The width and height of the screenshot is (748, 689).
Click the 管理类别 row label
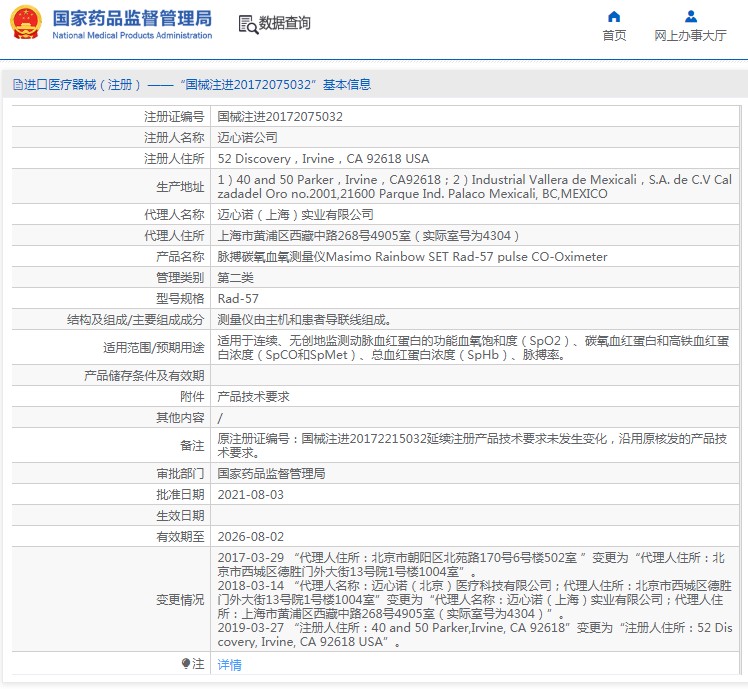(x=180, y=278)
